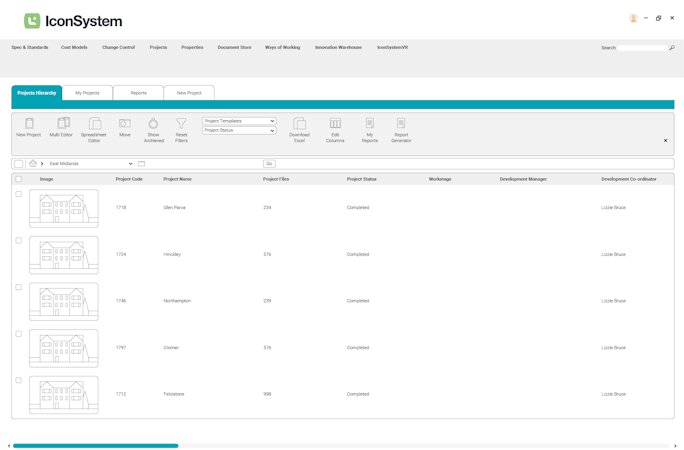684x450 pixels.
Task: Click the scroll right arrow
Action: [675, 446]
